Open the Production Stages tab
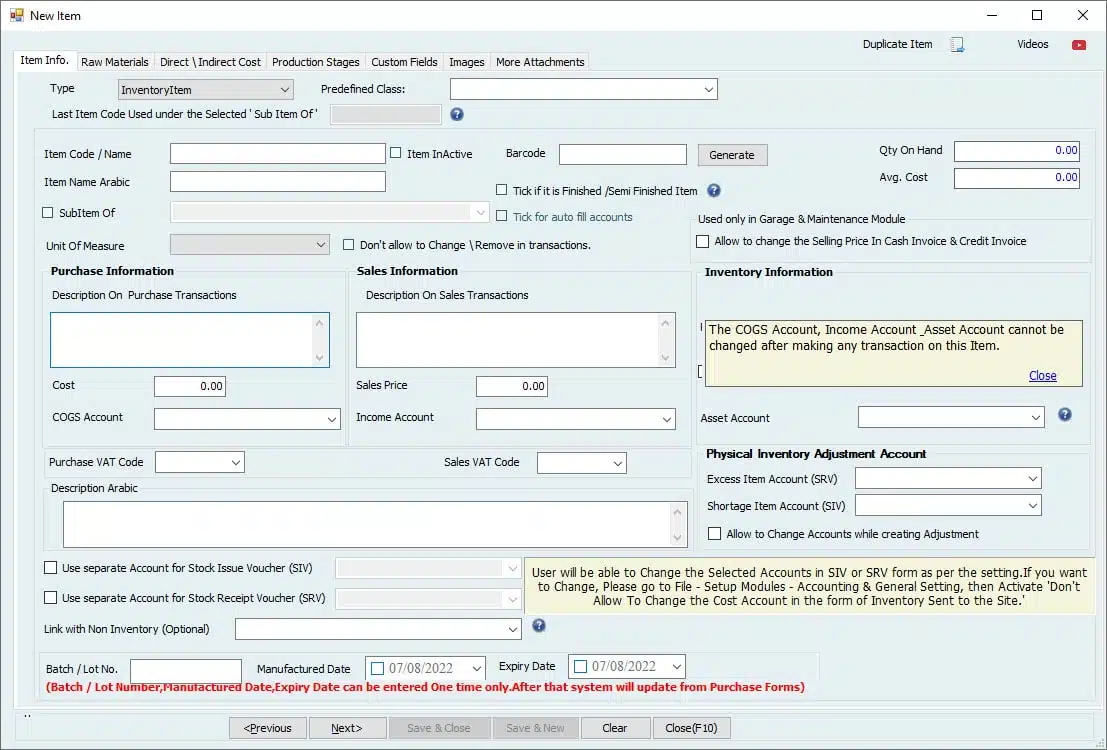 (316, 62)
